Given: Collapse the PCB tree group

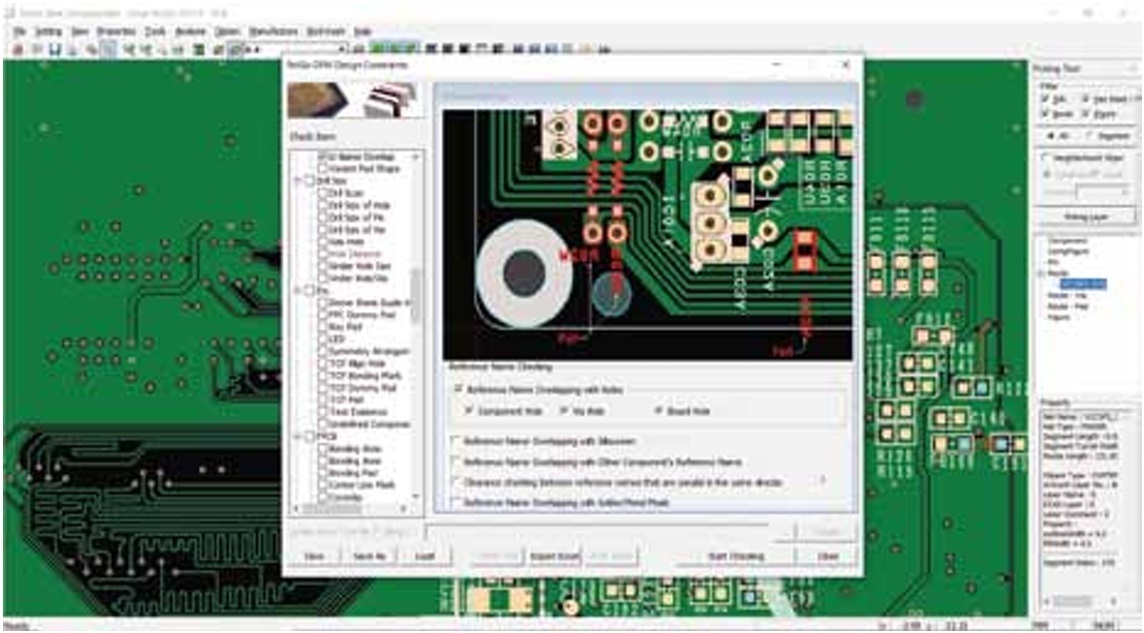Looking at the screenshot, I should pos(297,436).
